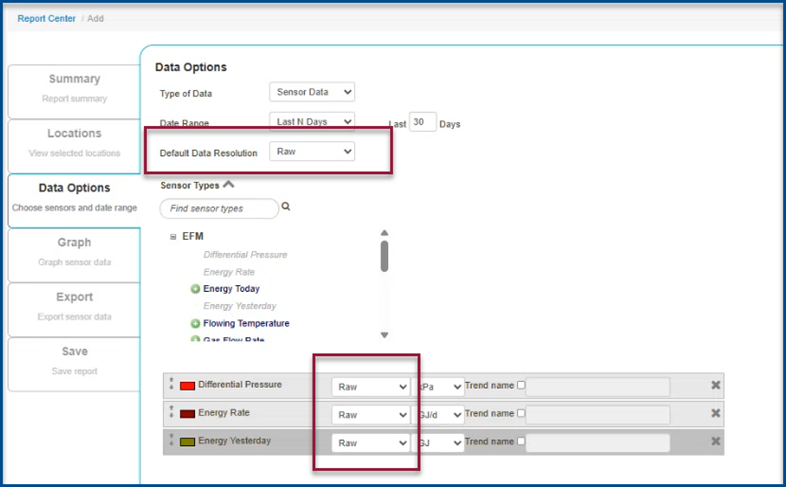This screenshot has height=487, width=786.
Task: Click the Find sensor types search field
Action: (x=219, y=208)
